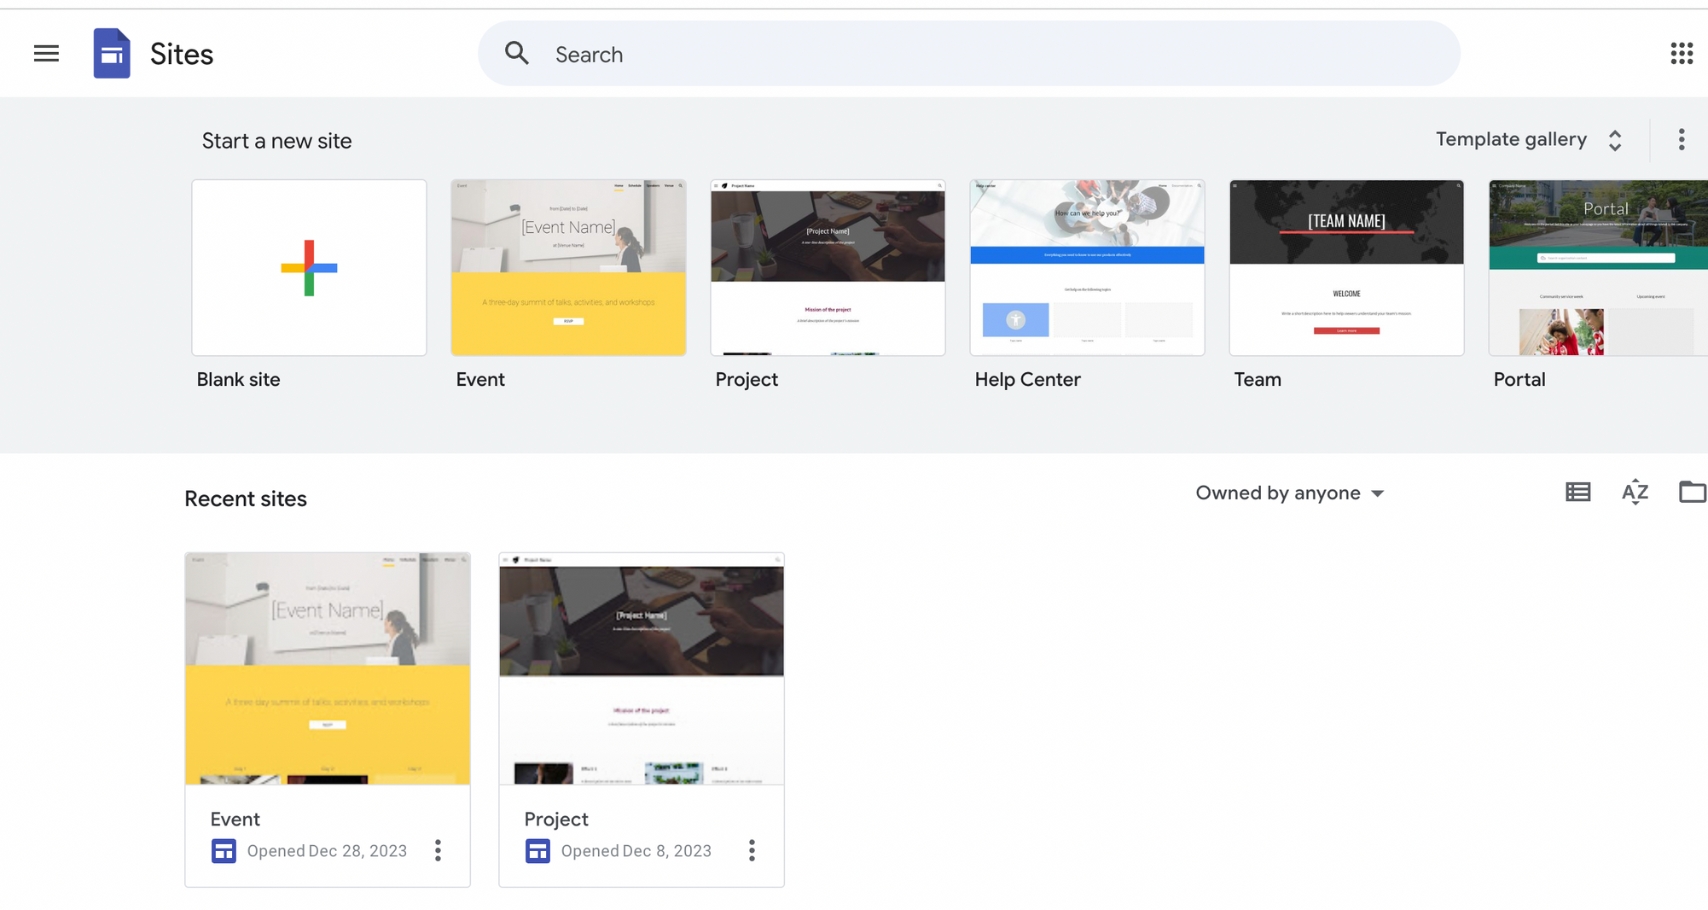
Task: Open the file picker folder icon
Action: coord(1691,492)
